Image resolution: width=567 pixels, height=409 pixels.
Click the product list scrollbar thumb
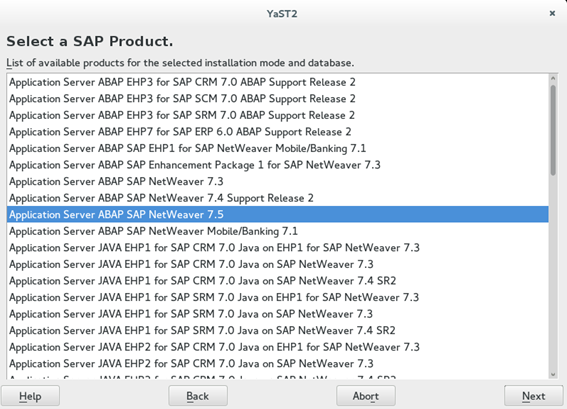[x=553, y=130]
